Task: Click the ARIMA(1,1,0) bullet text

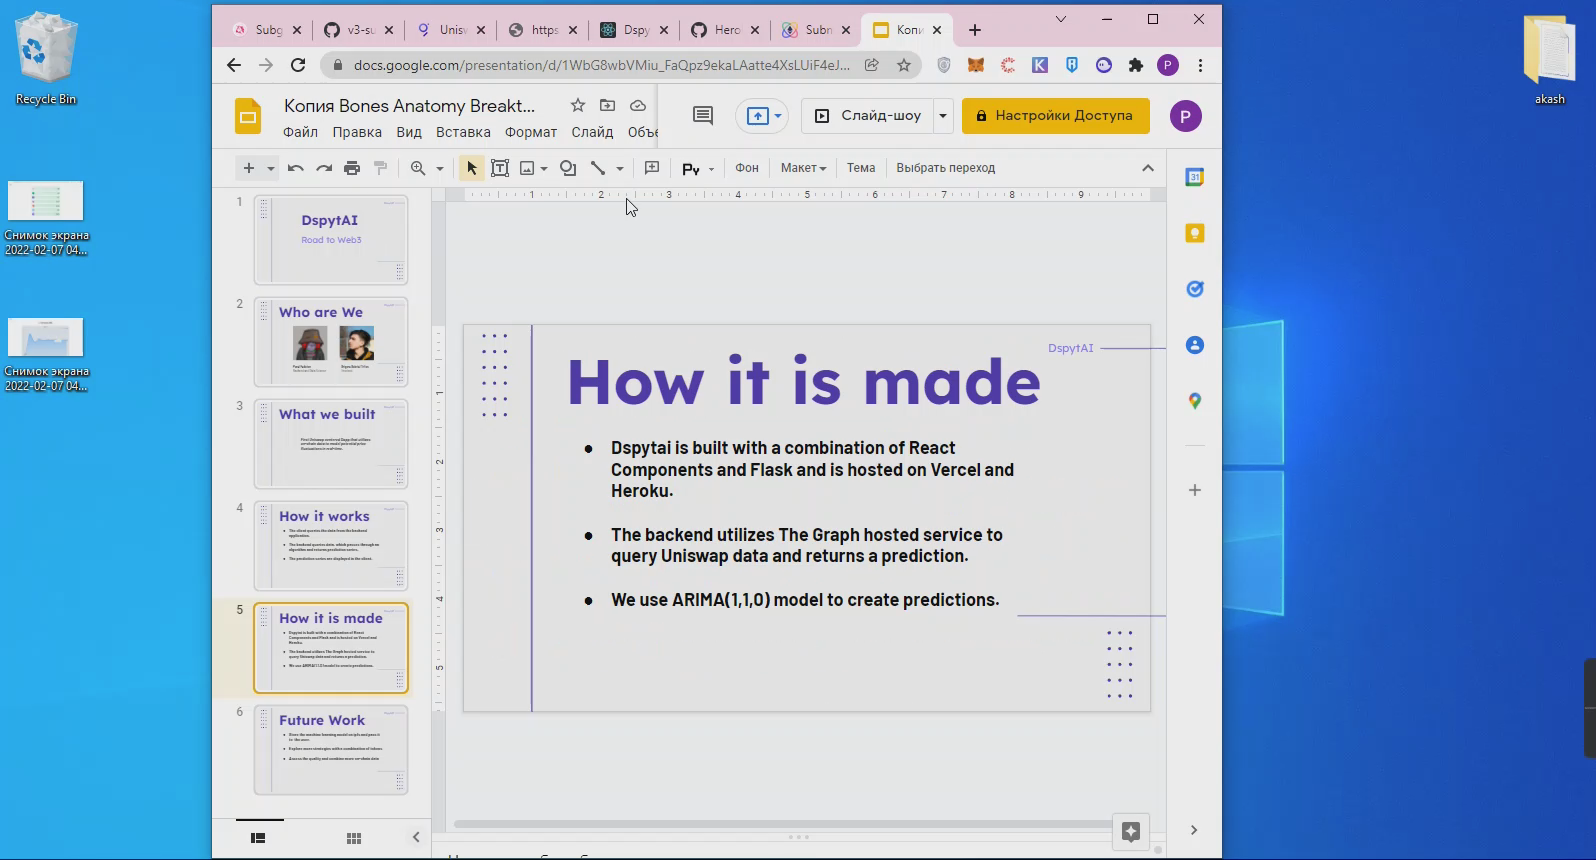Action: (x=805, y=600)
